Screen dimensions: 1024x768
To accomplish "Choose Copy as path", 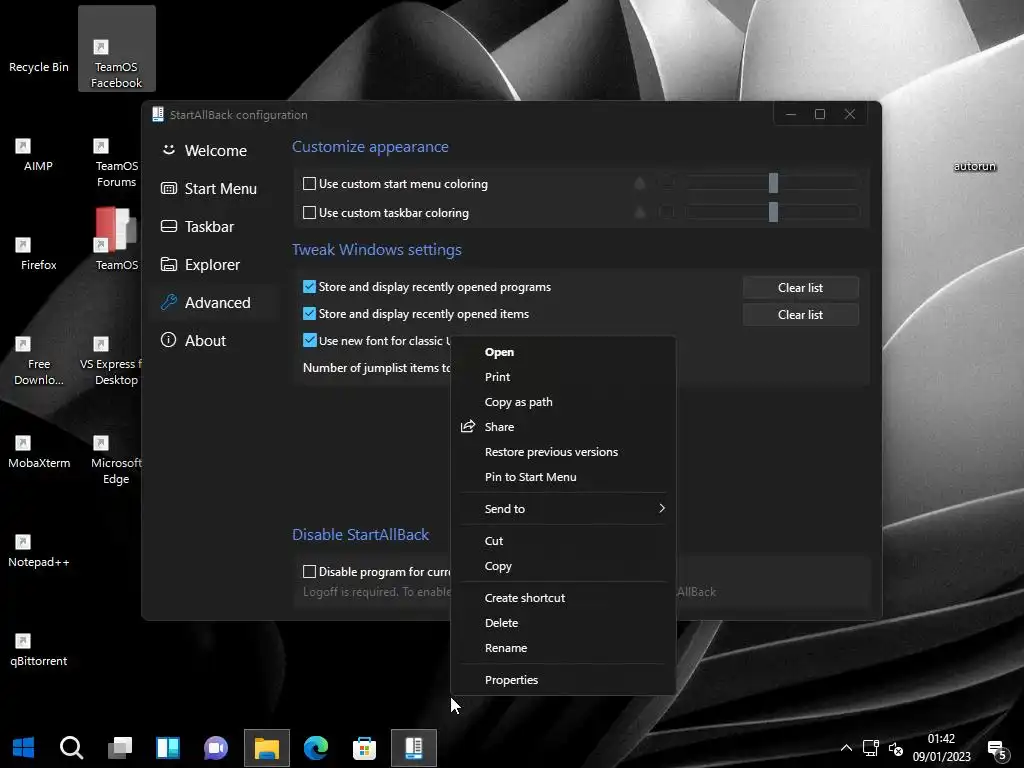I will 563,402.
